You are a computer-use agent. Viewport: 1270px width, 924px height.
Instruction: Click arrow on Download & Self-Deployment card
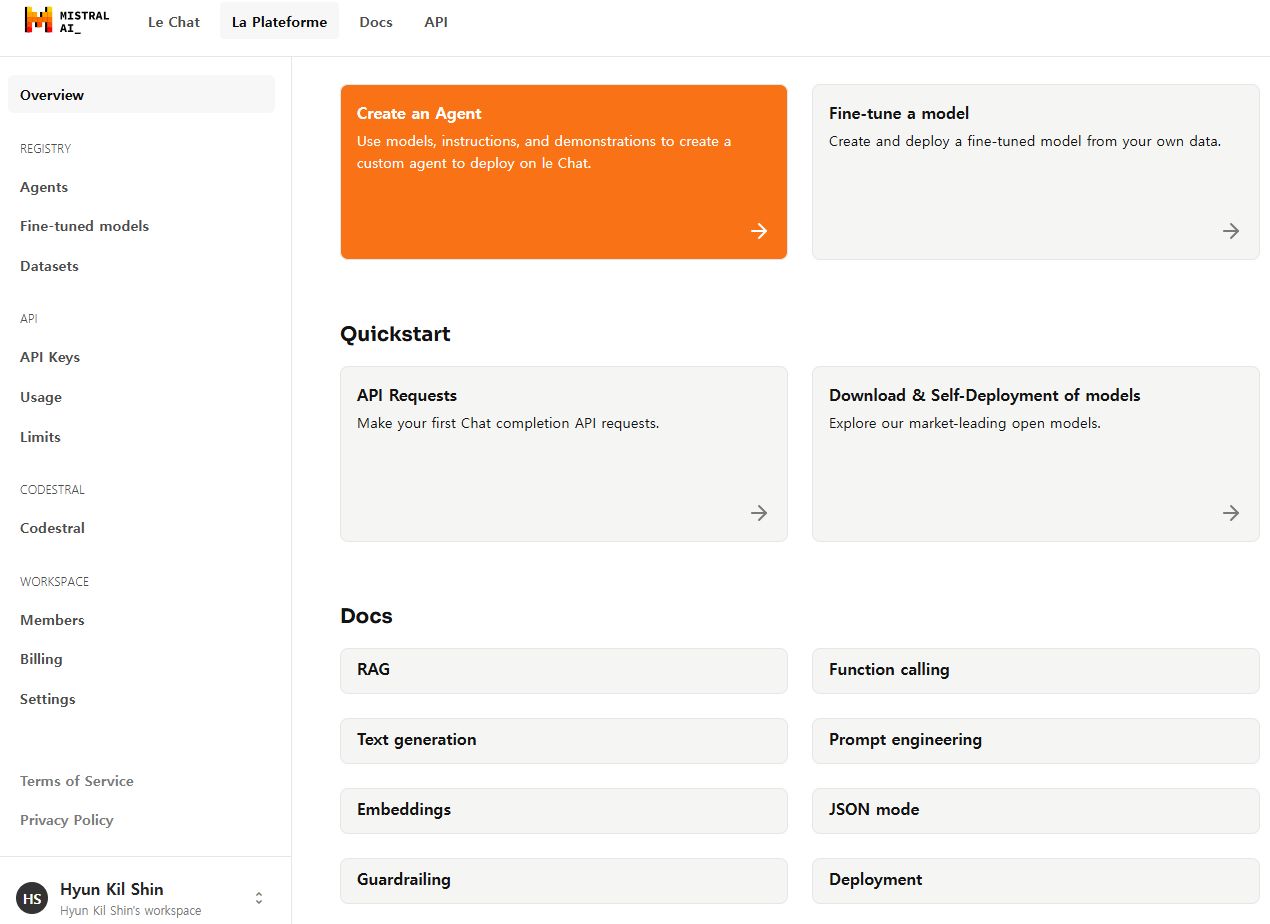(x=1231, y=513)
